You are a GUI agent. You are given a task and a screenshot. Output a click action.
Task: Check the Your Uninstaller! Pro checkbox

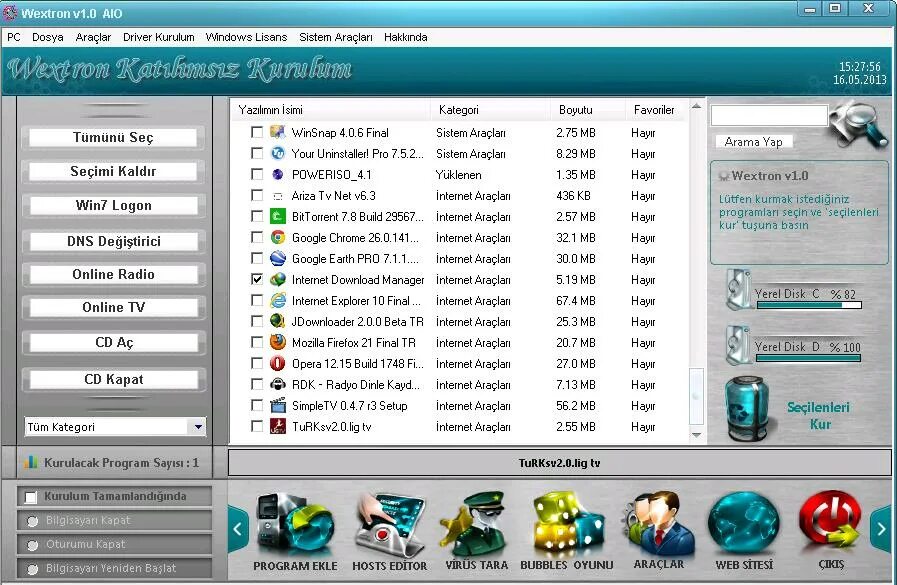pos(257,153)
